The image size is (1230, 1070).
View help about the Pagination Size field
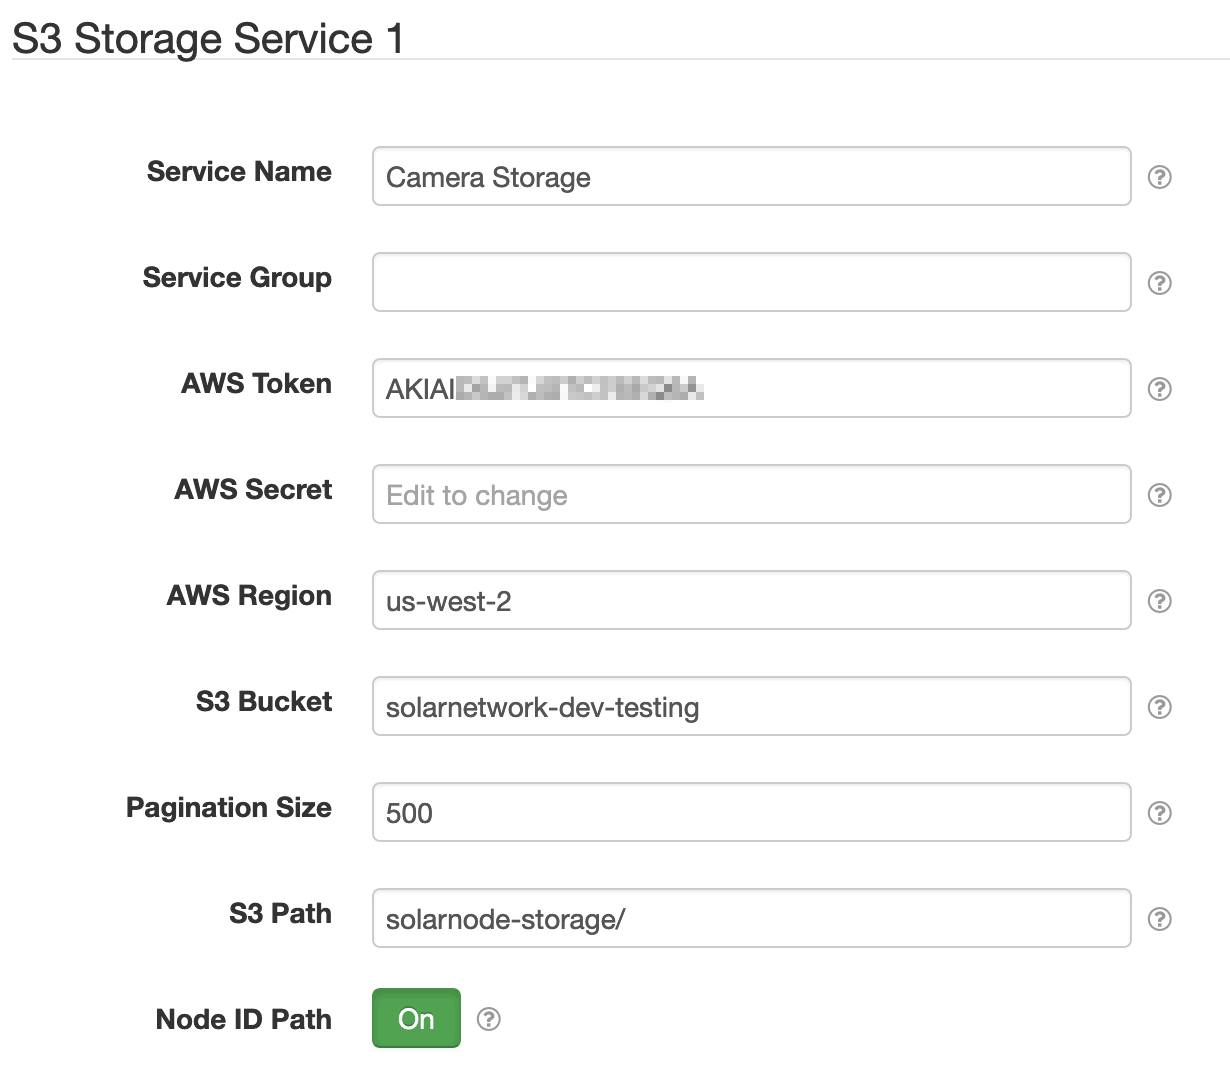pyautogui.click(x=1159, y=813)
